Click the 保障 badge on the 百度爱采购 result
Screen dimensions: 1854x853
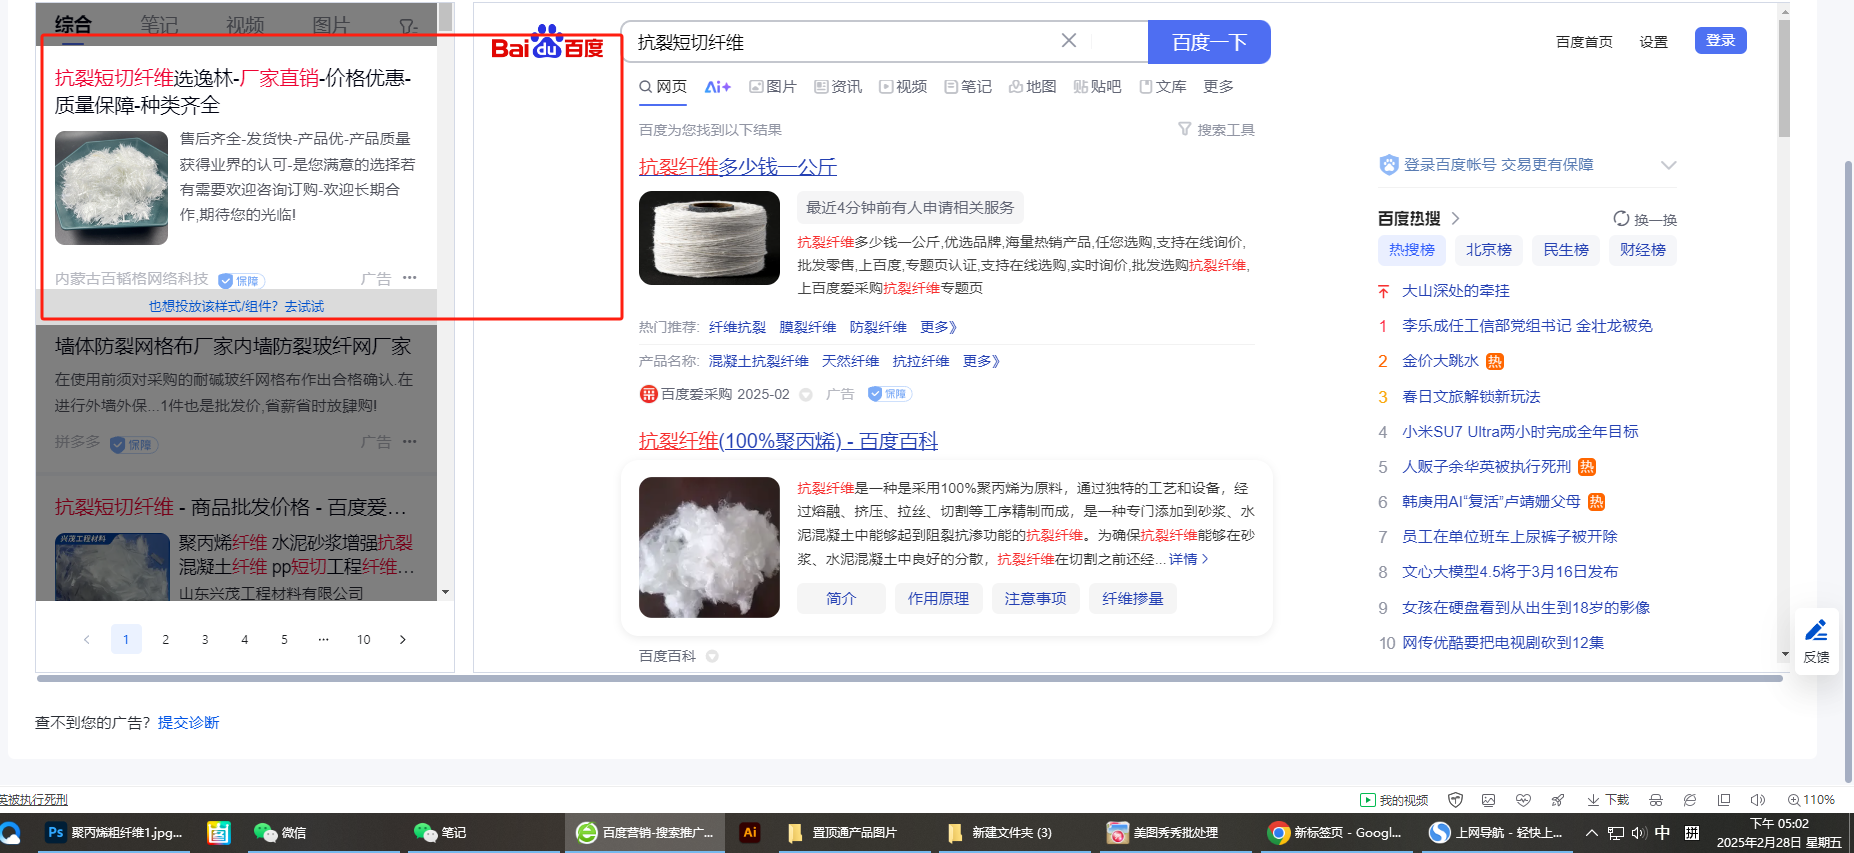[x=889, y=394]
